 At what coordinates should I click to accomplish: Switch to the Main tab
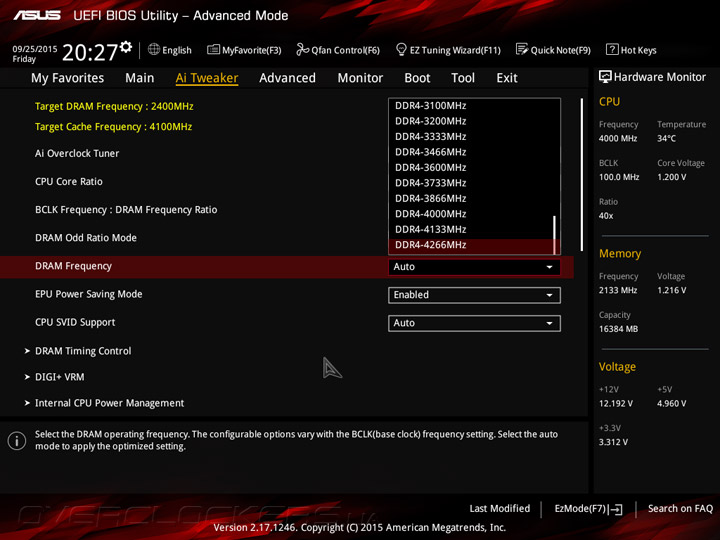click(140, 78)
